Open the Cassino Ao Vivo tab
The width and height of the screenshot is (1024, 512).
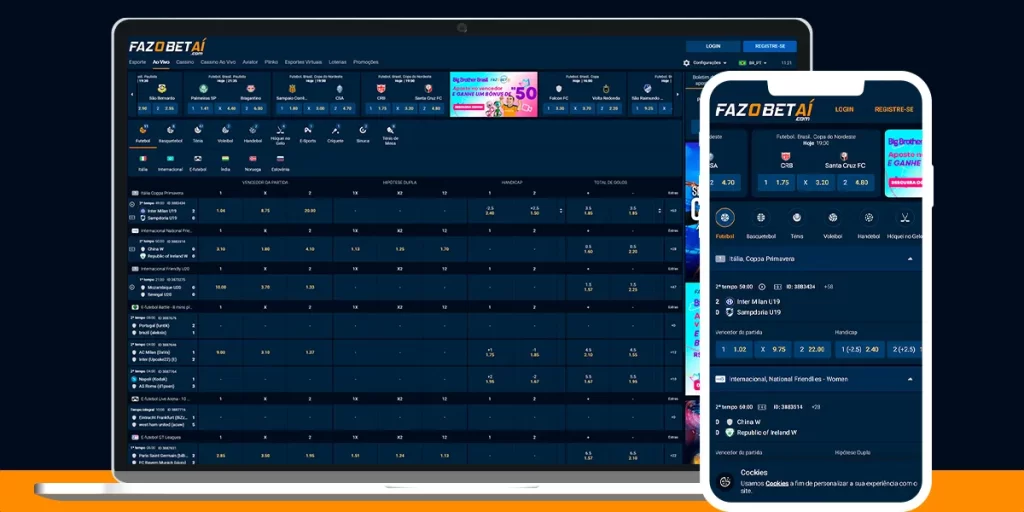[218, 62]
